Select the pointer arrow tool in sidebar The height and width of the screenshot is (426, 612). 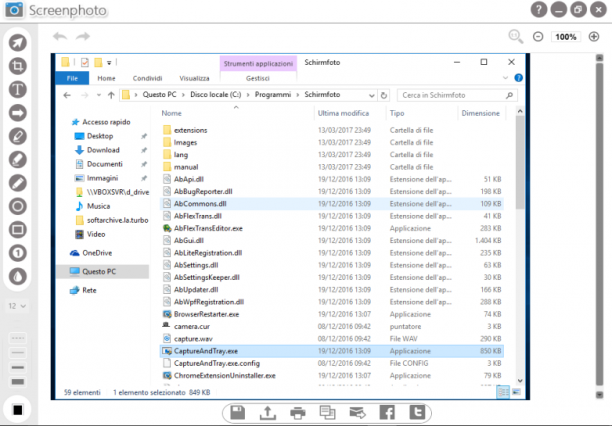coord(18,43)
